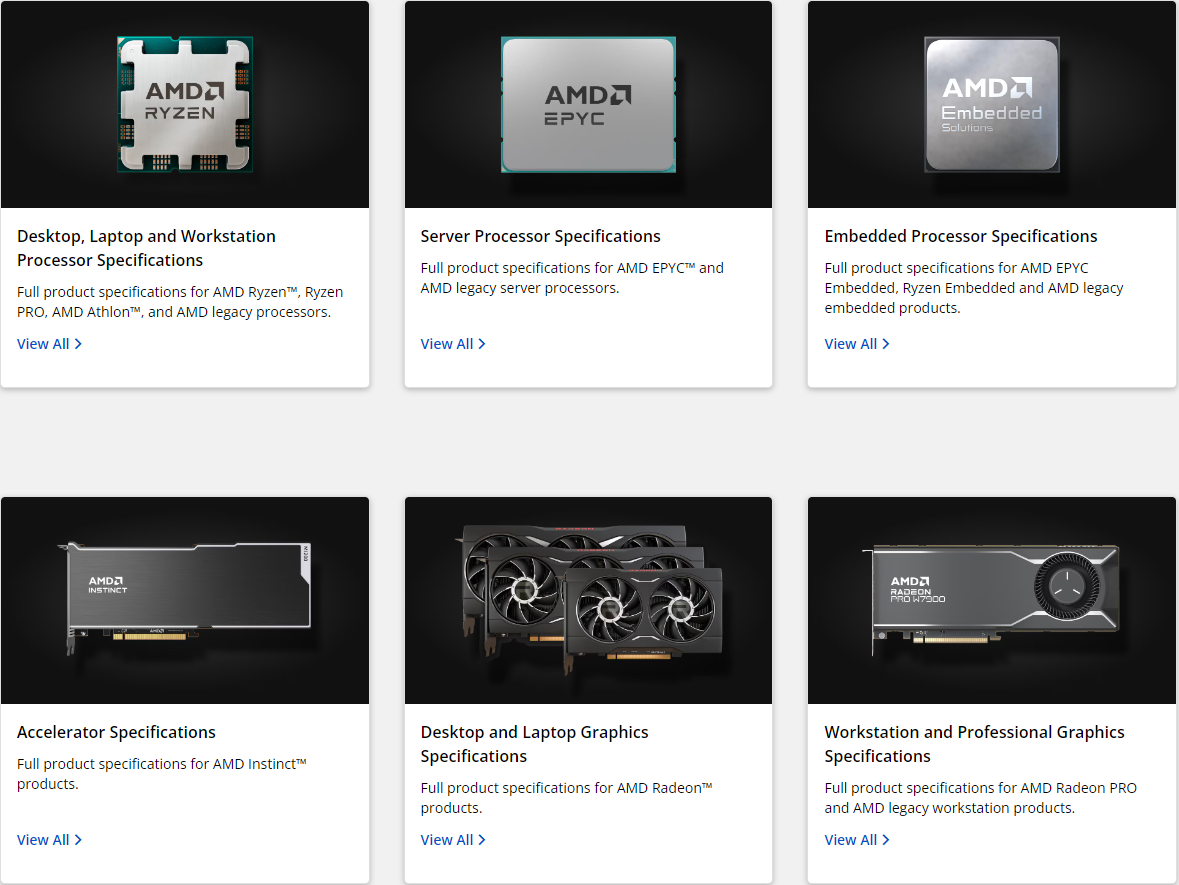Select the Embedded Processor Specifications heading

[x=961, y=236]
